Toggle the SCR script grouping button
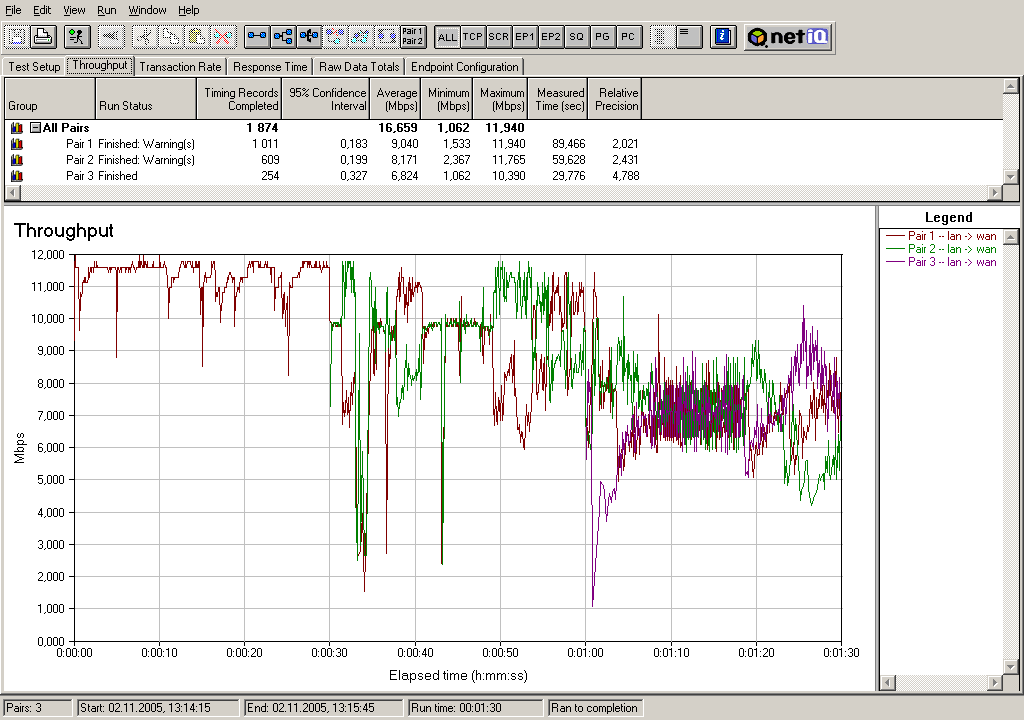The width and height of the screenshot is (1024, 720). coord(498,37)
